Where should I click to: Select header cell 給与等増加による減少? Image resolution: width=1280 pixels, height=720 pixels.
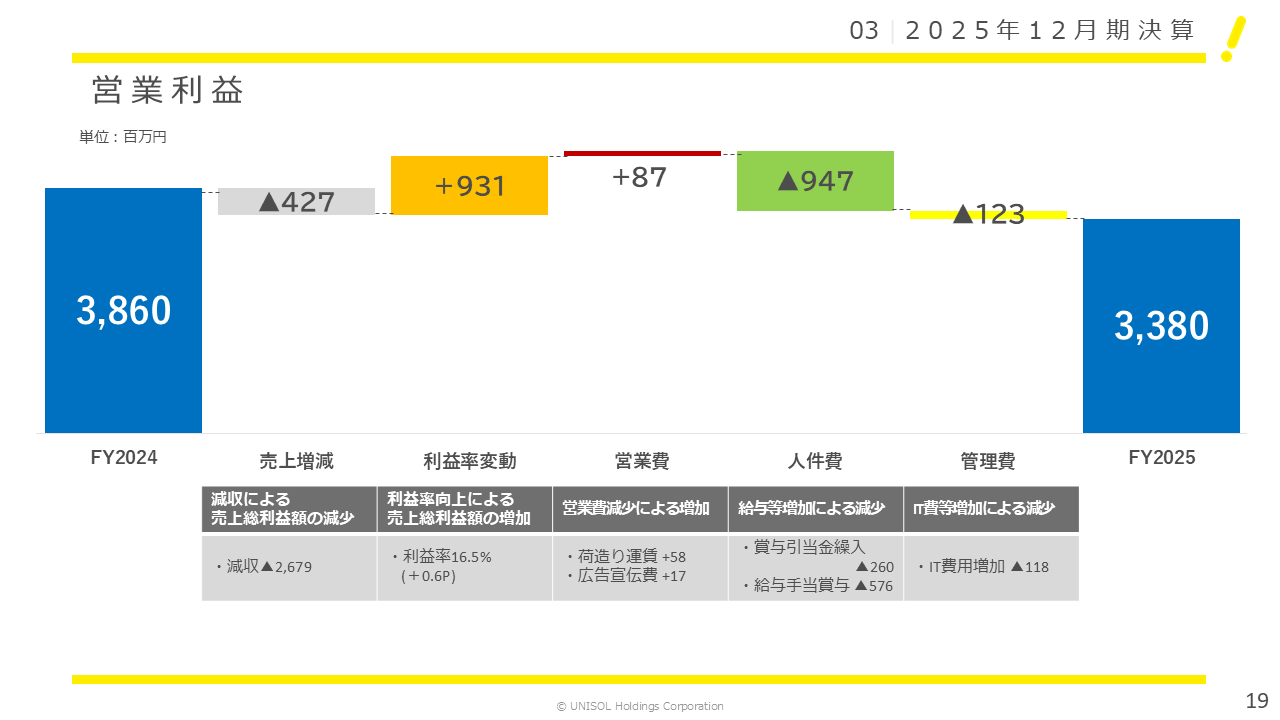click(x=816, y=509)
